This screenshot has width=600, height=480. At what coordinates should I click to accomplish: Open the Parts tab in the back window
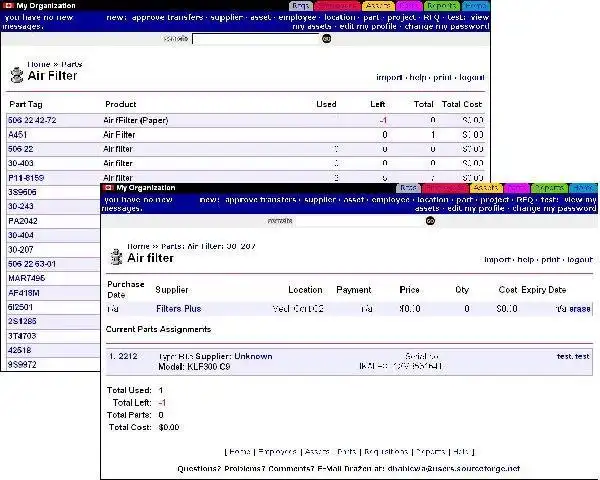[409, 6]
